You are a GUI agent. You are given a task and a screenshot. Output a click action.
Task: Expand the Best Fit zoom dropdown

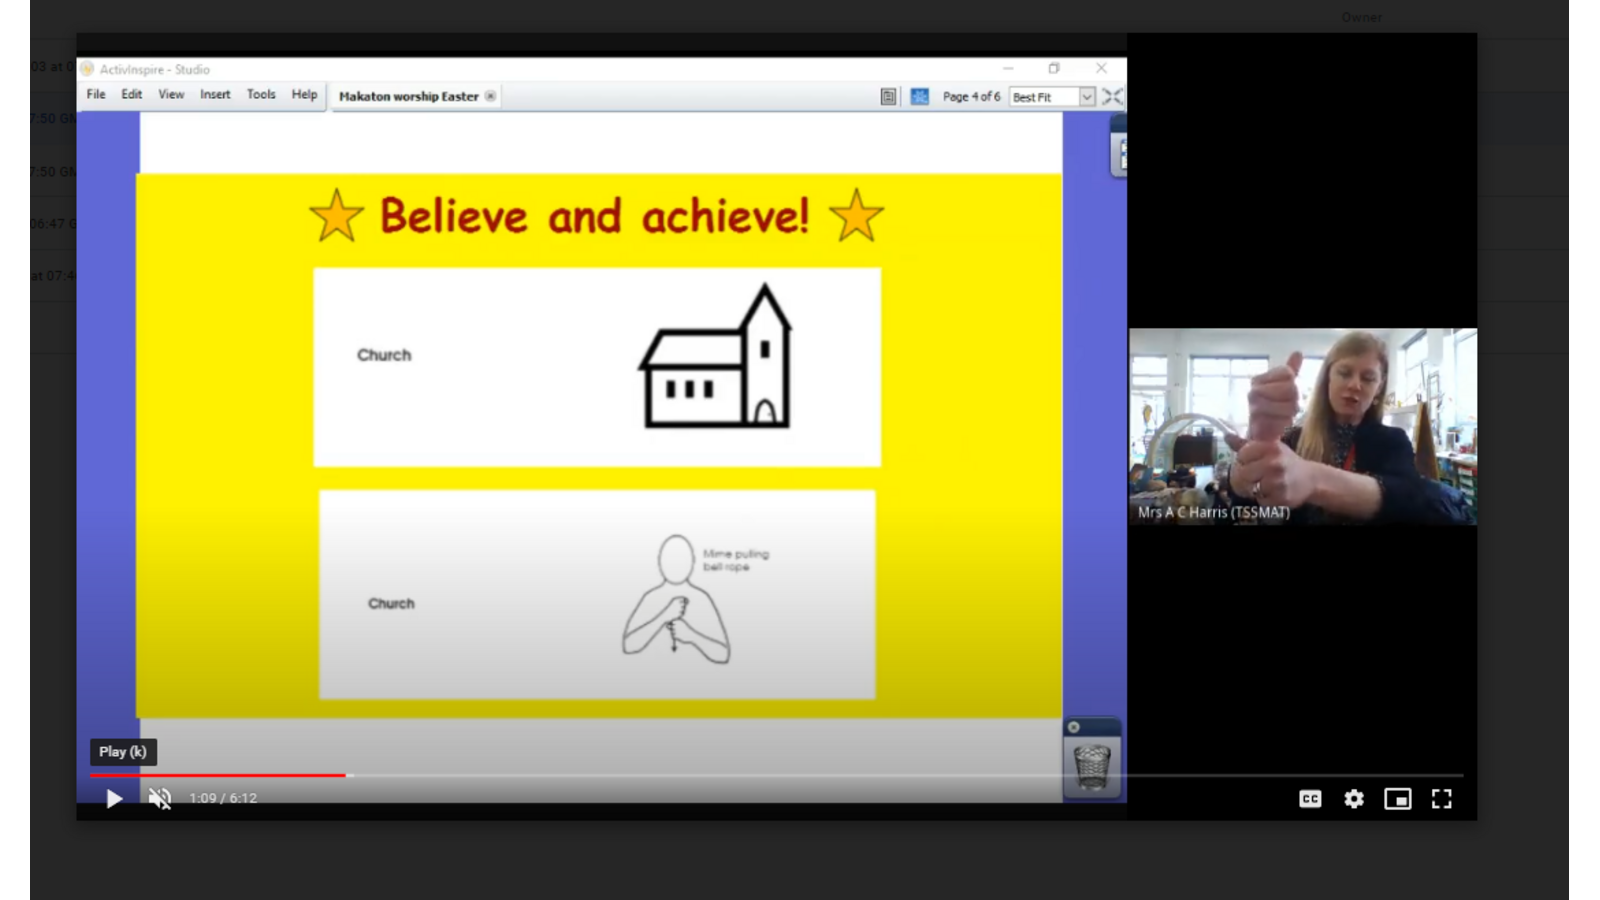(1086, 97)
